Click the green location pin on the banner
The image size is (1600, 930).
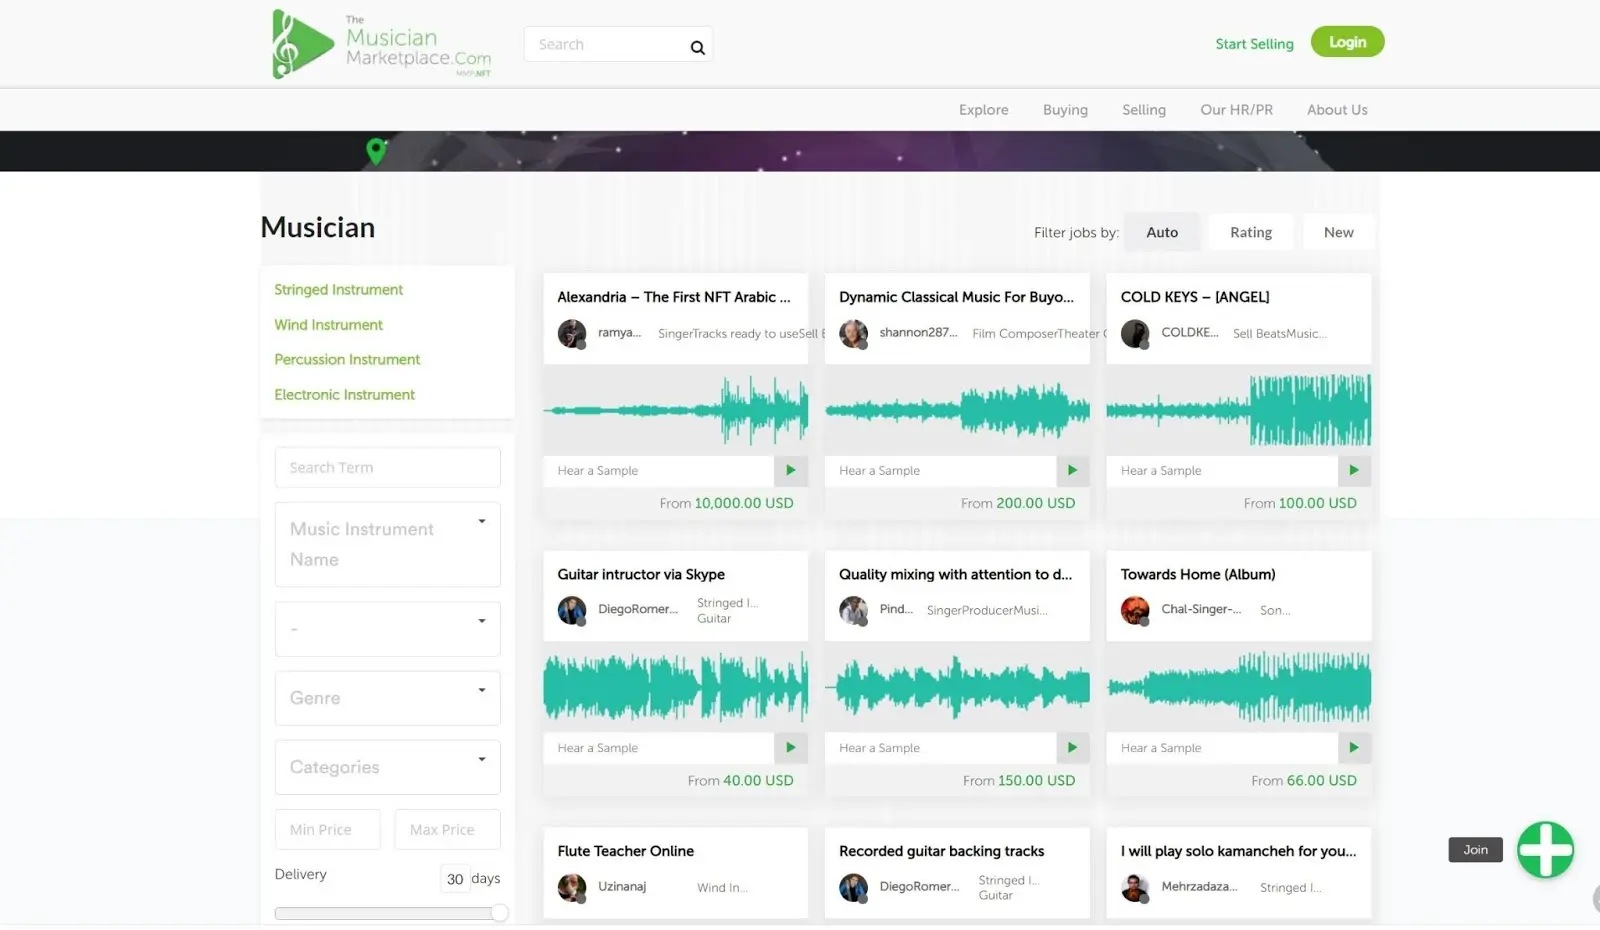point(376,150)
